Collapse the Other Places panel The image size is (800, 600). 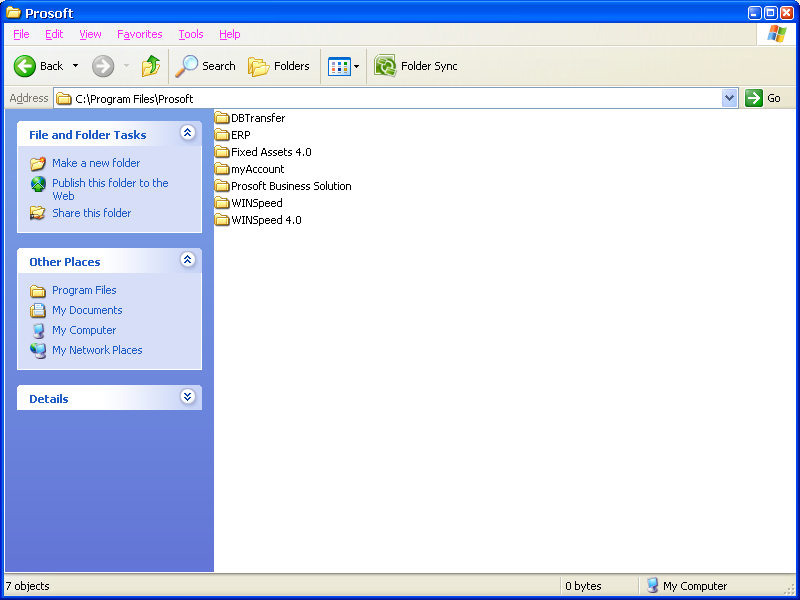point(187,260)
